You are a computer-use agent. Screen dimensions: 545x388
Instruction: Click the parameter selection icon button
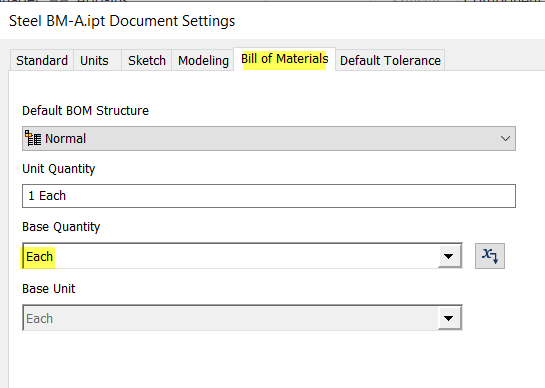click(490, 256)
